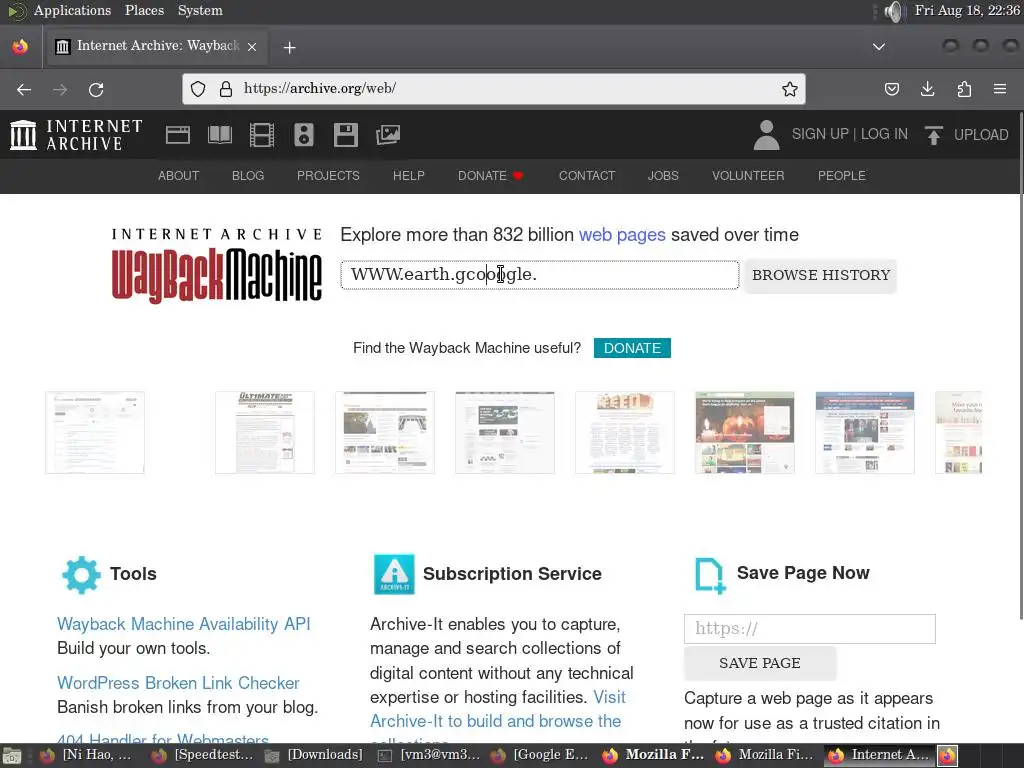Image resolution: width=1024 pixels, height=768 pixels.
Task: Click the teal DONATE button
Action: point(632,348)
